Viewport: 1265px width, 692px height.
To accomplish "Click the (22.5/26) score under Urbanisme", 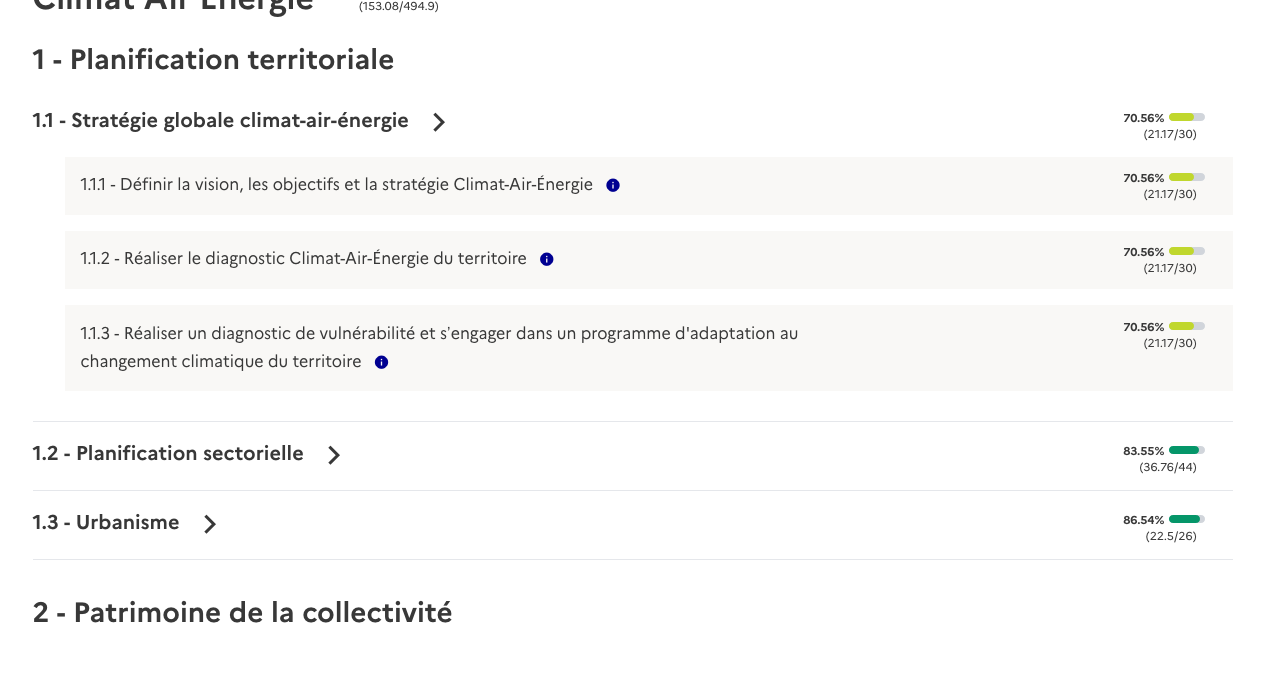I will click(1171, 536).
